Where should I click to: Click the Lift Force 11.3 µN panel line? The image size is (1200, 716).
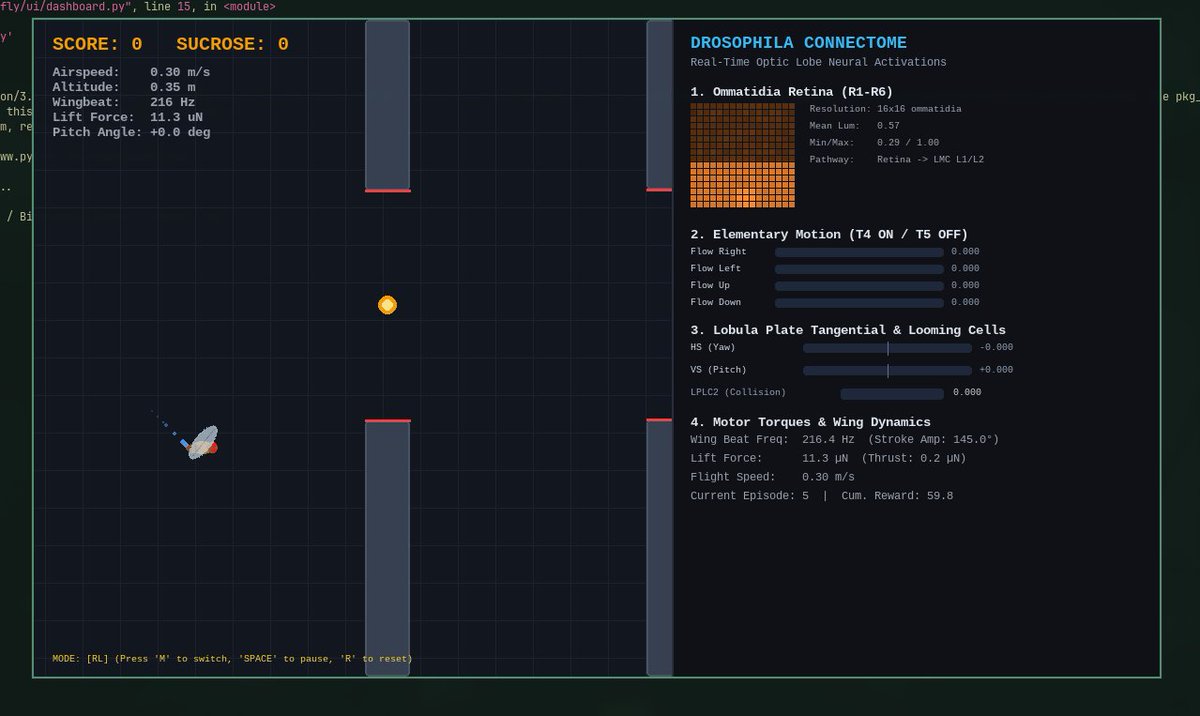[x=828, y=459]
